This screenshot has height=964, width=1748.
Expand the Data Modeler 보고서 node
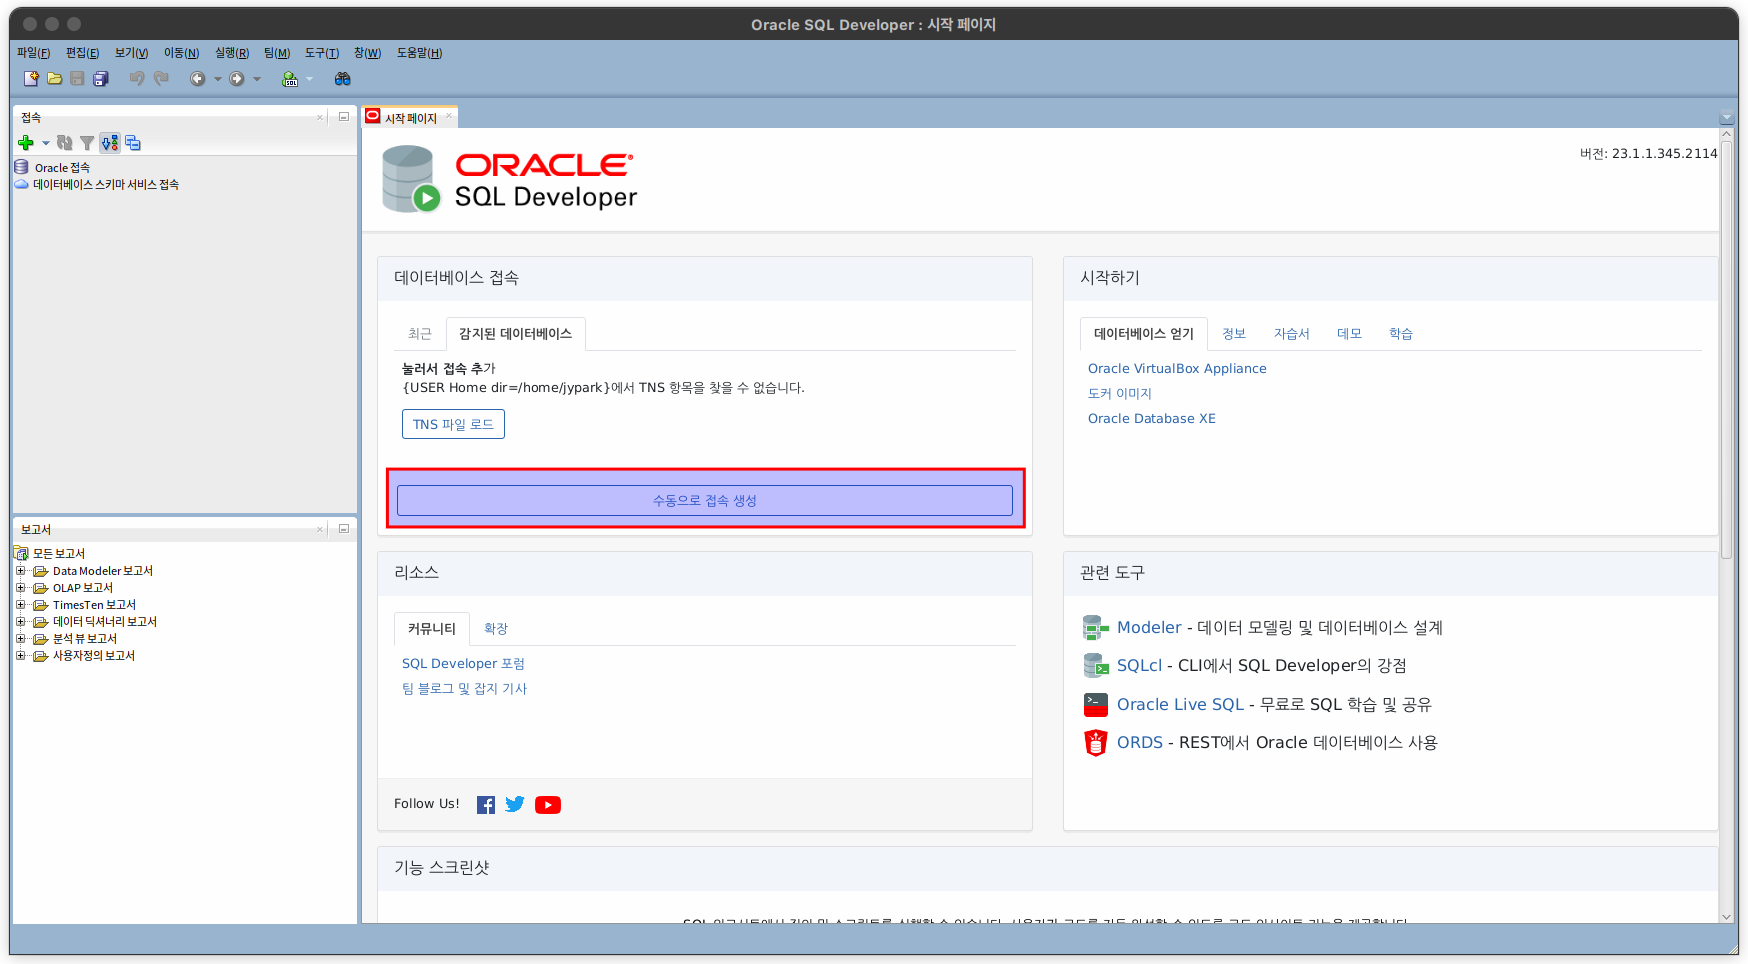20,571
